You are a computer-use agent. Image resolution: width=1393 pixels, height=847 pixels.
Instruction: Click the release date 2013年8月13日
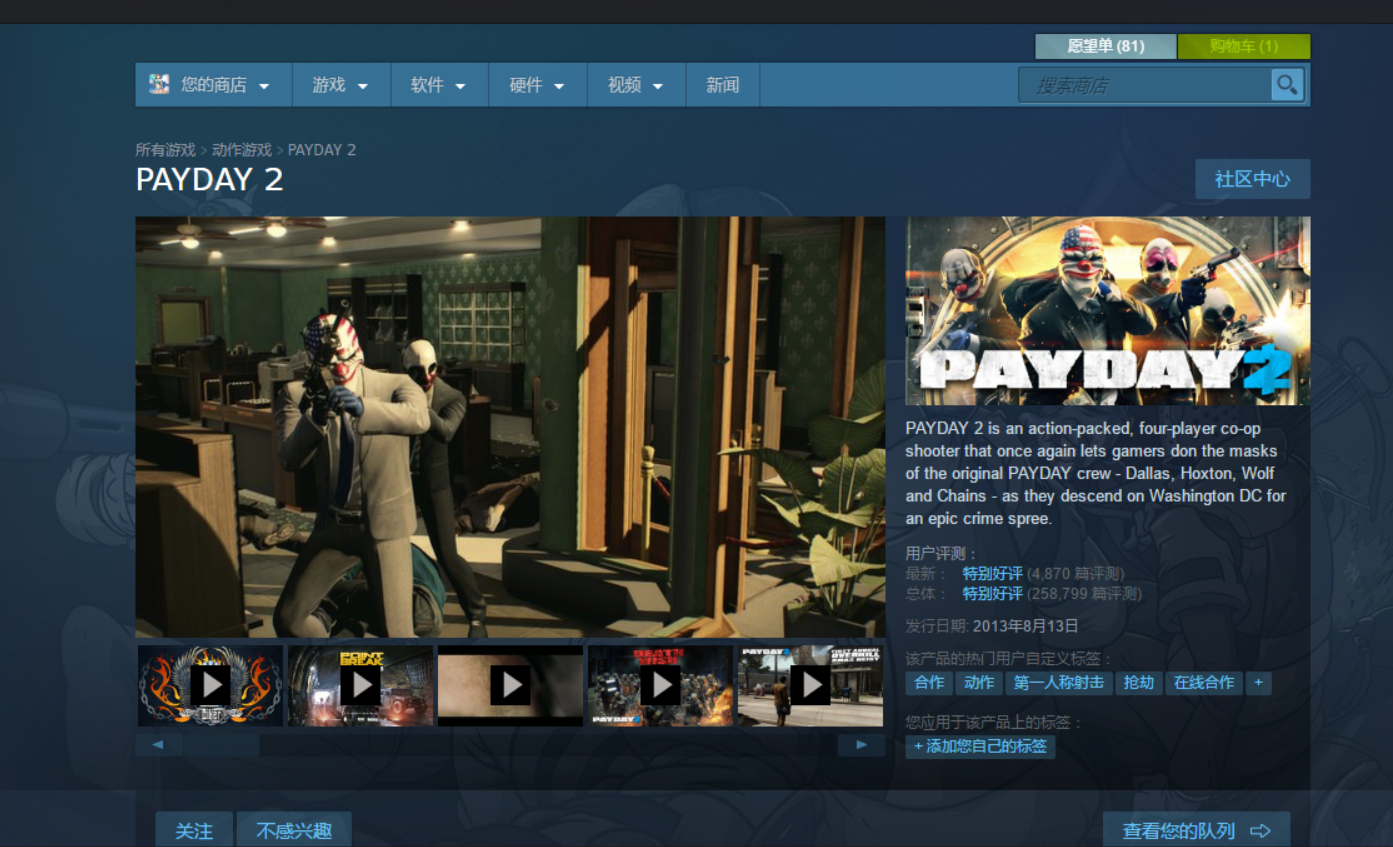pos(1026,626)
